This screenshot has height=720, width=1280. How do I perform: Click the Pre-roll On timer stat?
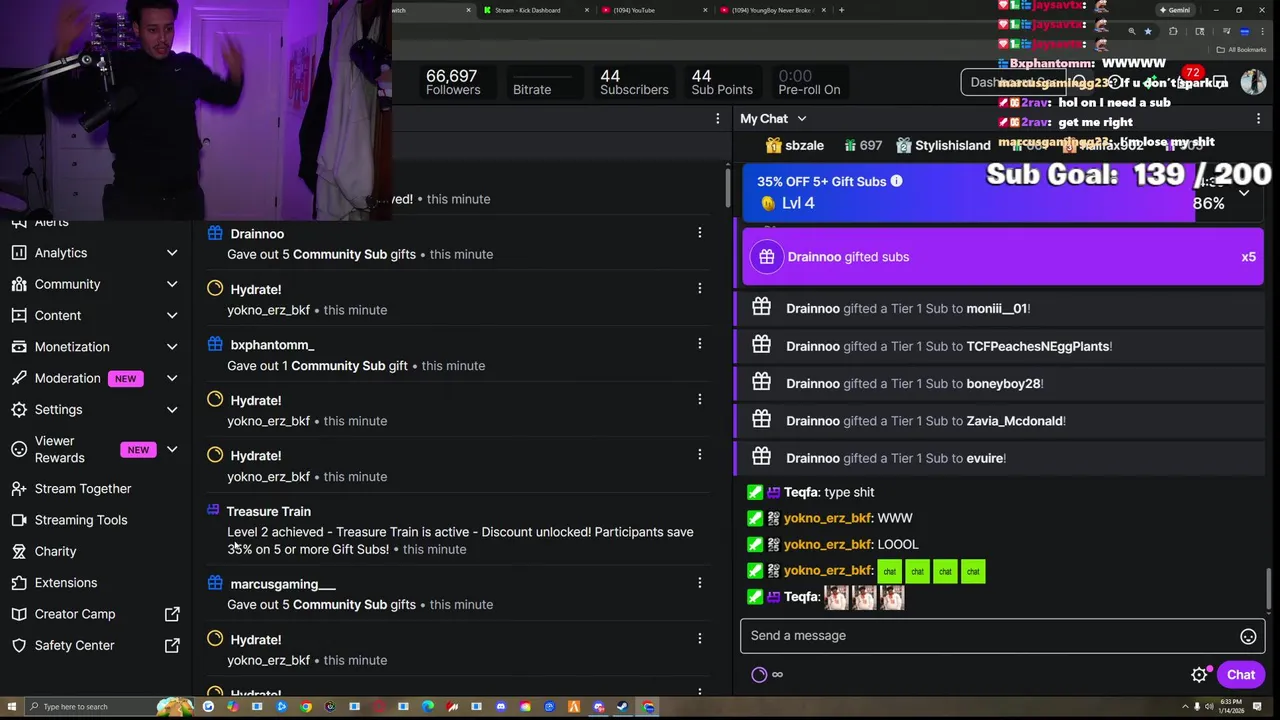(809, 82)
